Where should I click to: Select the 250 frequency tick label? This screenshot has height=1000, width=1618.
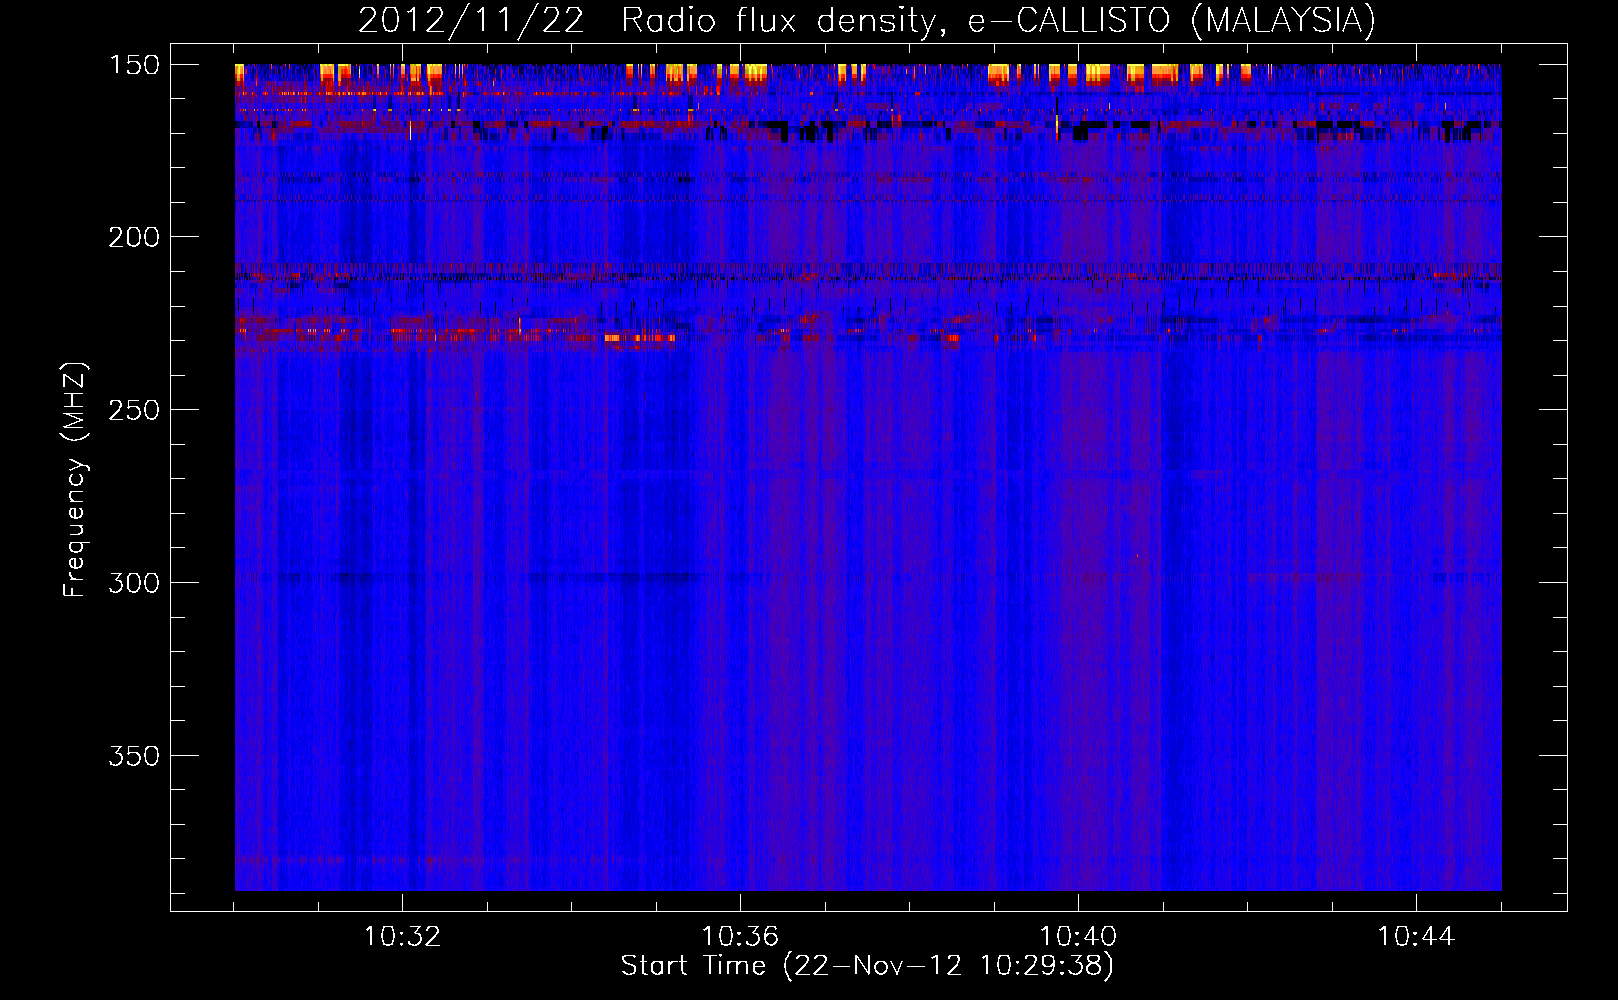coord(134,410)
